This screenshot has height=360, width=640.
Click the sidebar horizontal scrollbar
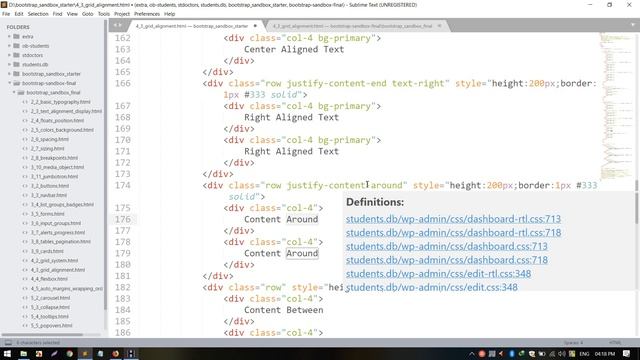coord(42,335)
